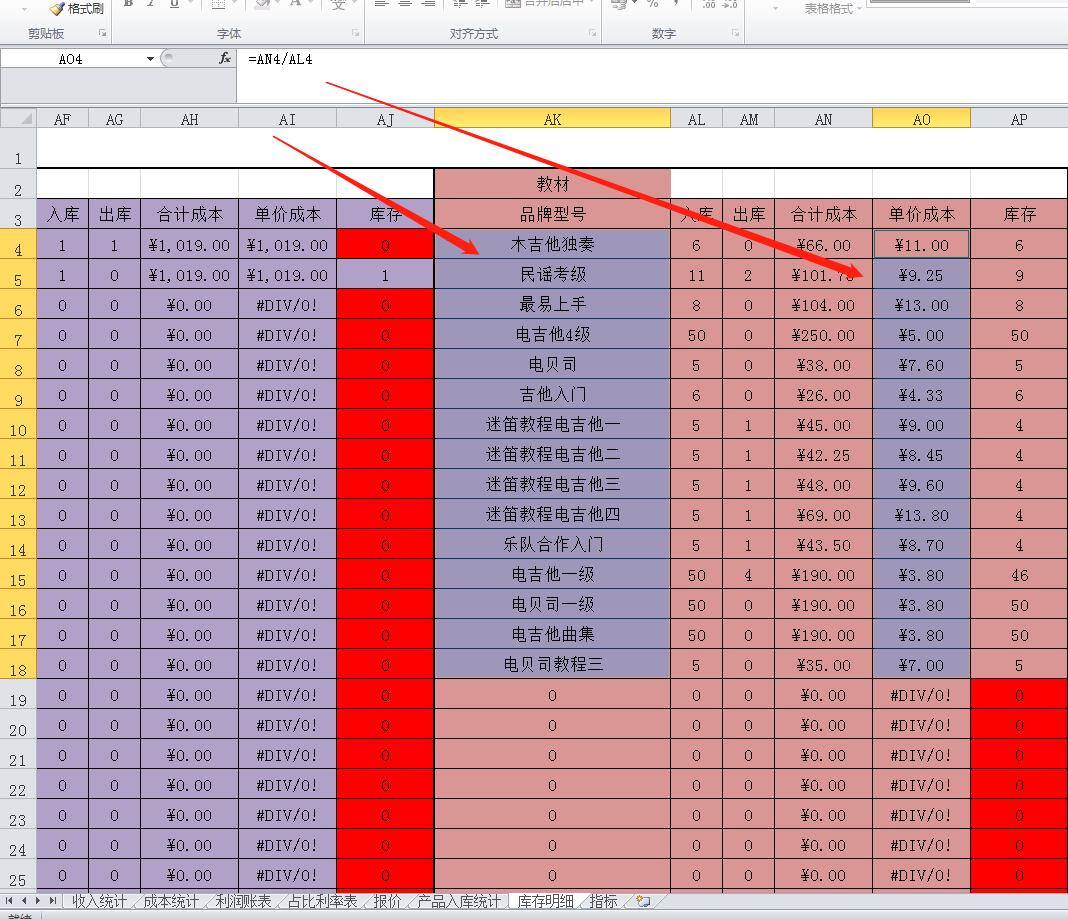
Task: Expand the Name Box dropdown arrow
Action: [x=150, y=59]
